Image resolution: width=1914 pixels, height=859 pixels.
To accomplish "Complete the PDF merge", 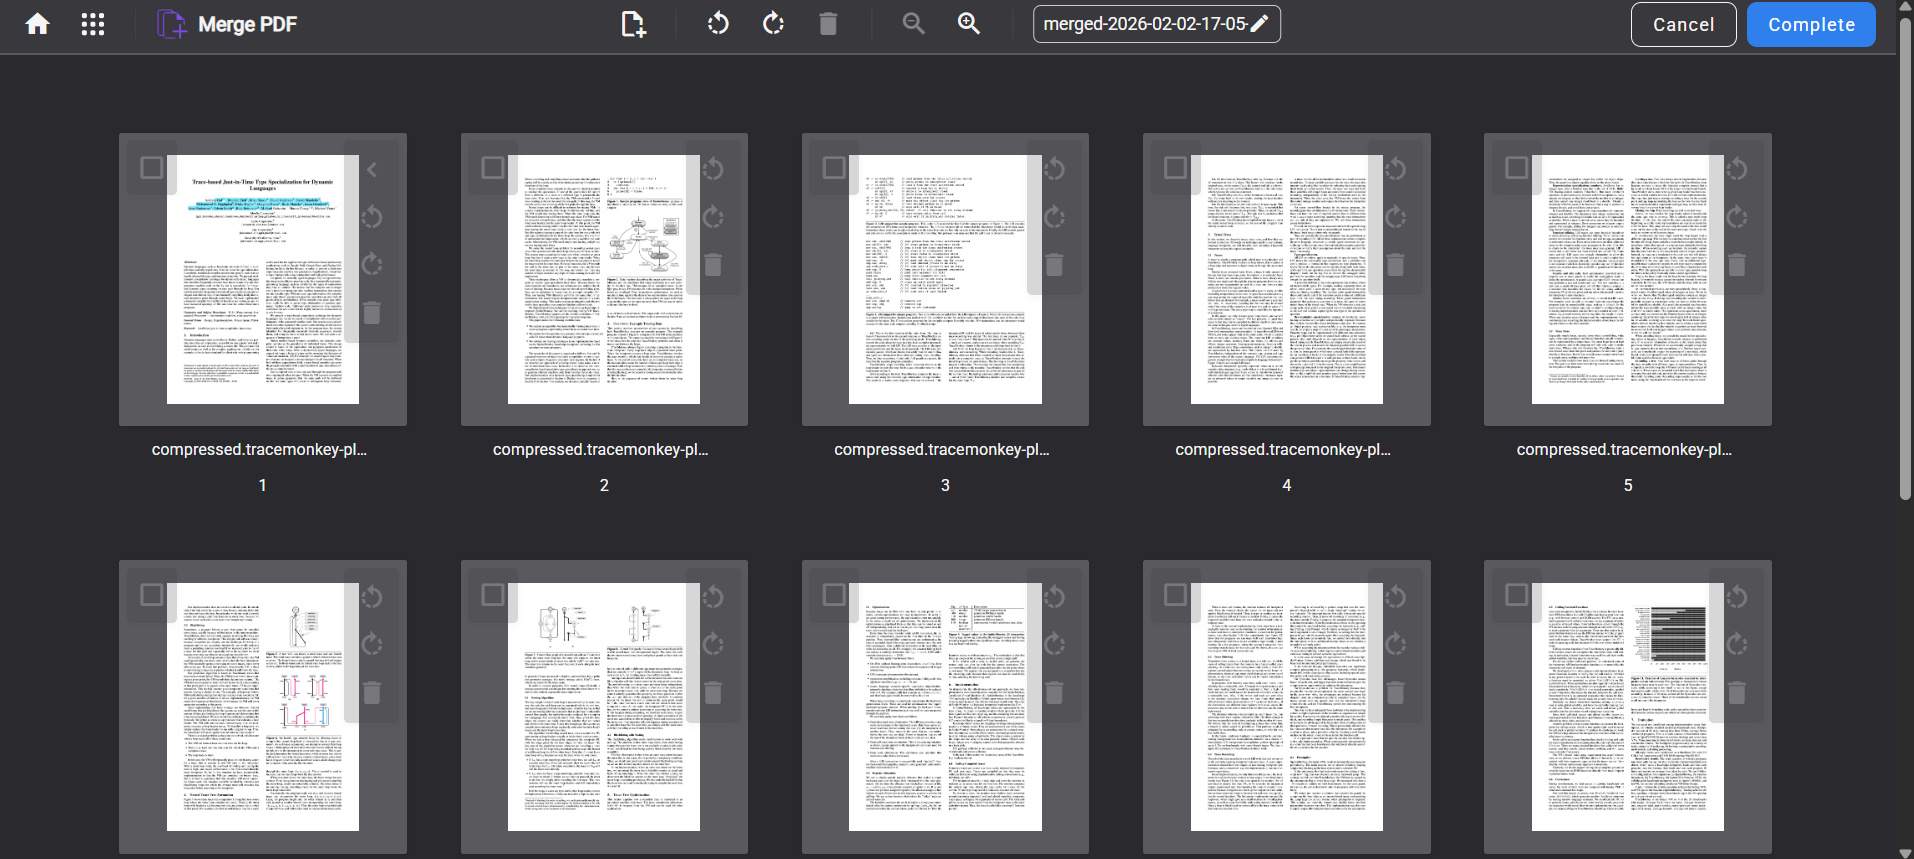I will [x=1811, y=24].
